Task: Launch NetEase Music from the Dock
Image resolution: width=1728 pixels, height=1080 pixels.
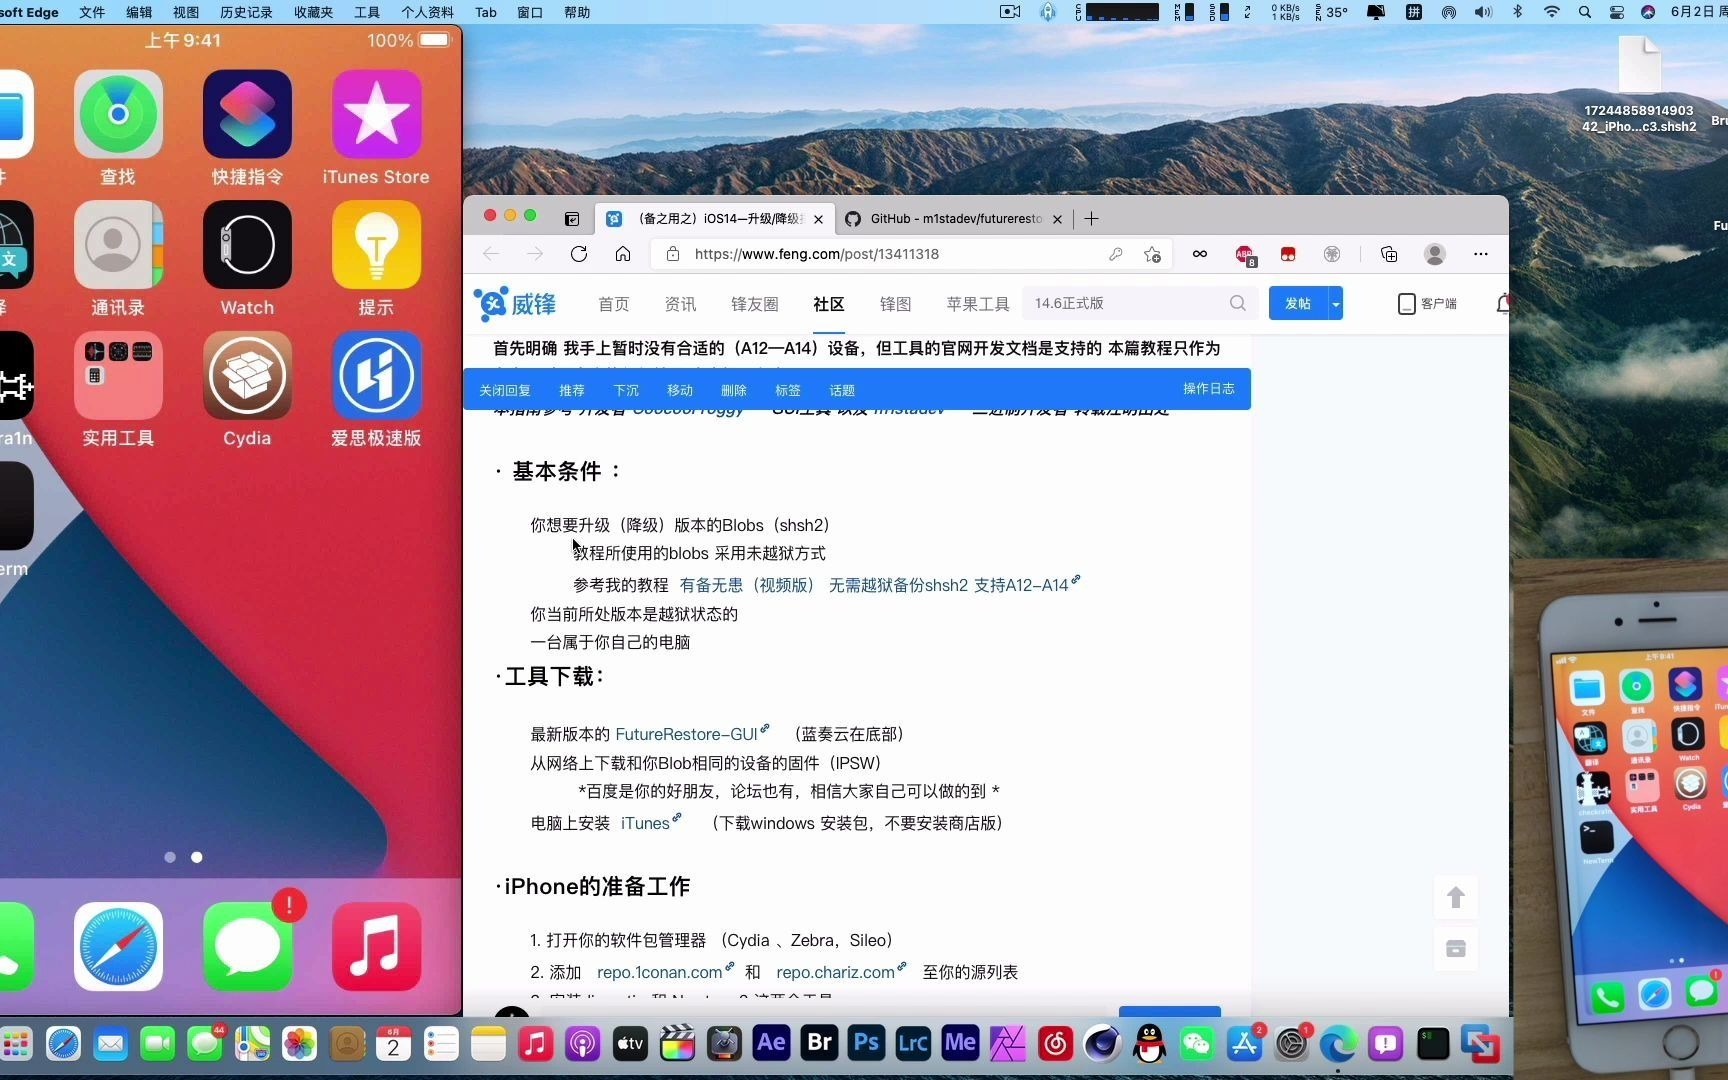Action: coord(1055,1044)
